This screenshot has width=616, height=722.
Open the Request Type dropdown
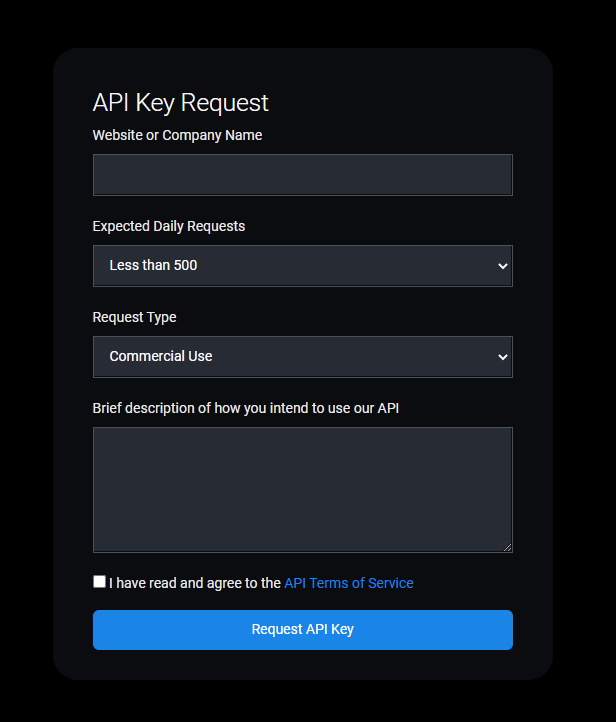click(302, 357)
